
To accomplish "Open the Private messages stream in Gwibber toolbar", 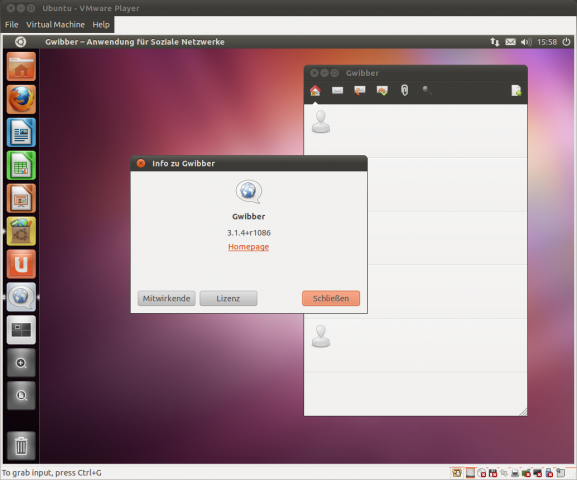I will coord(382,90).
